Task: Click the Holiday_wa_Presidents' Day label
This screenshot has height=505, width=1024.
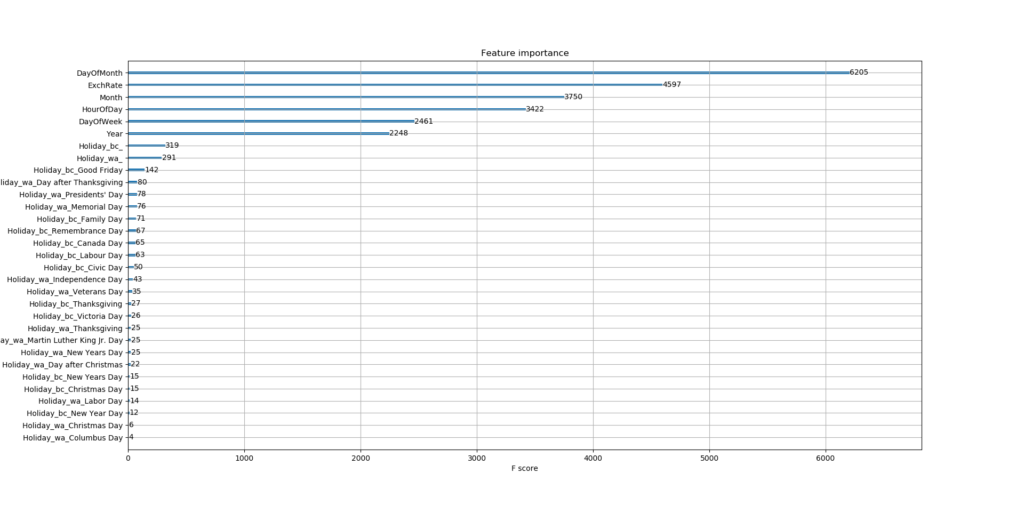Action: (71, 195)
